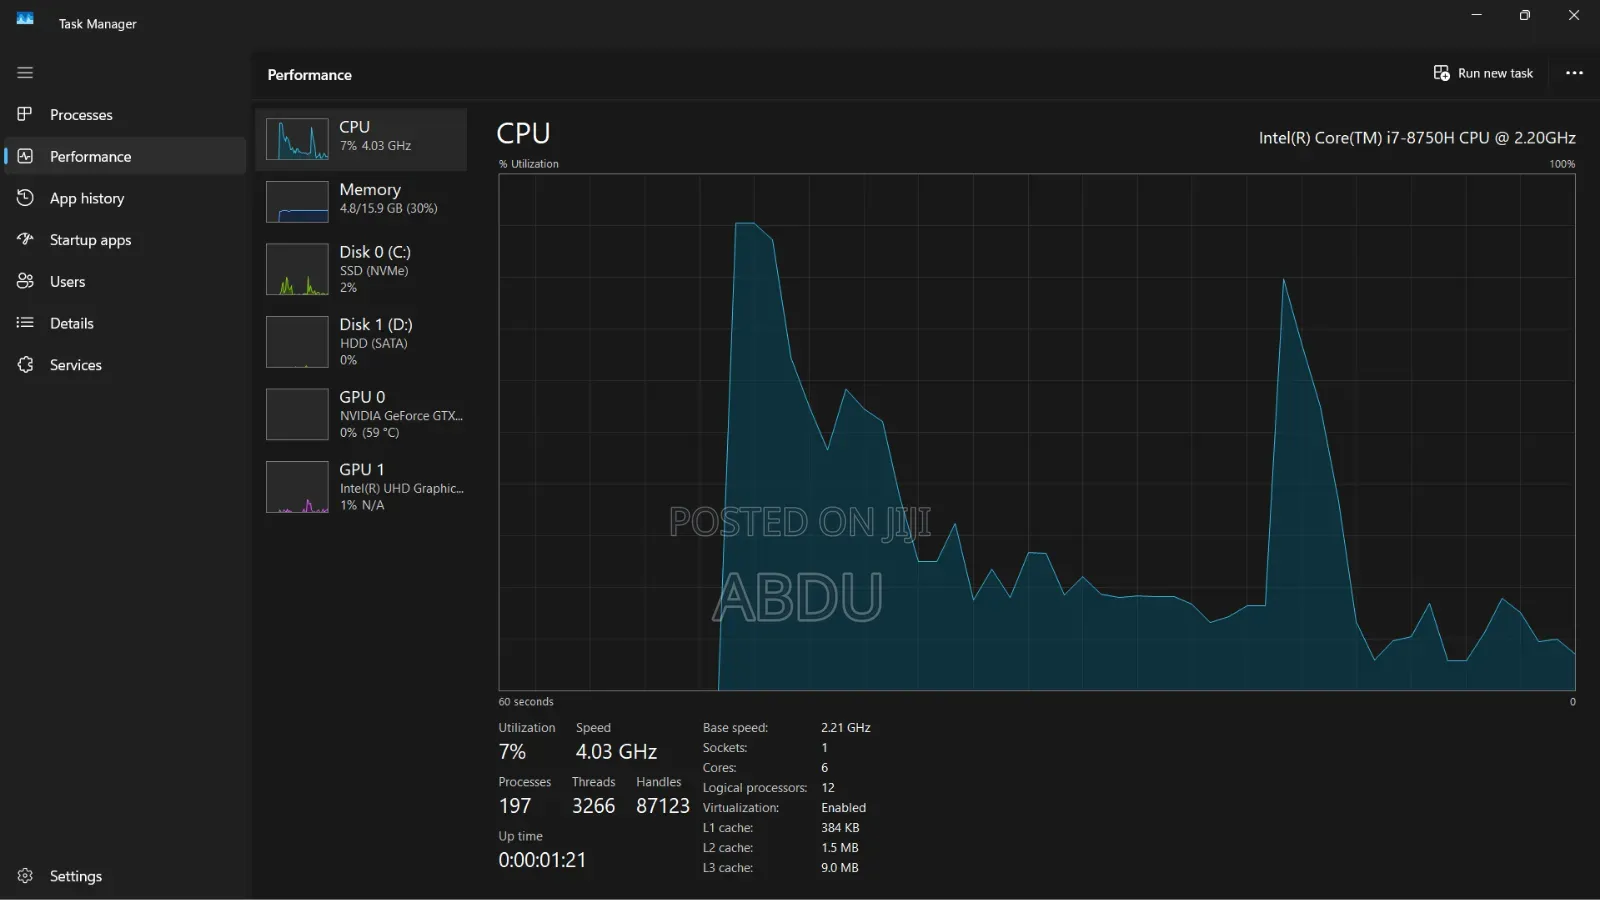Select GPU 0 graph thumbnail
The height and width of the screenshot is (900, 1600).
(297, 414)
